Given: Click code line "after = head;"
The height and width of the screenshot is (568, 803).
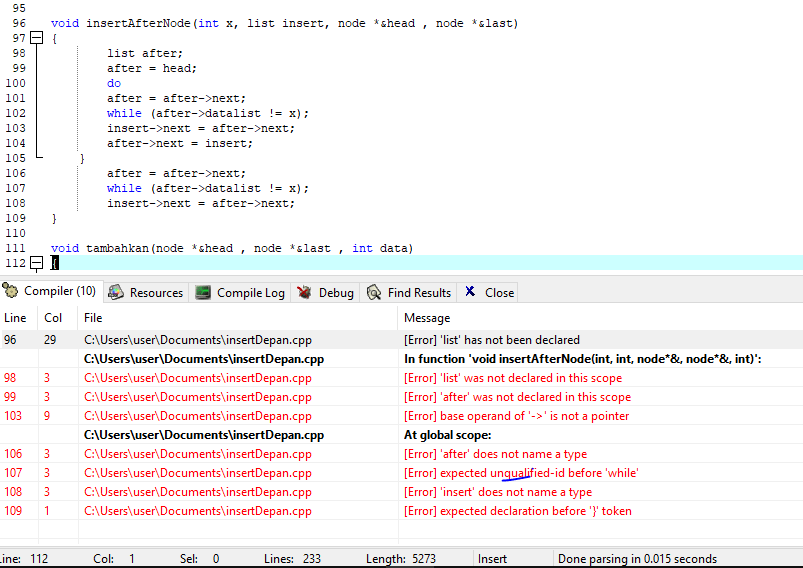Looking at the screenshot, I should click(x=152, y=68).
